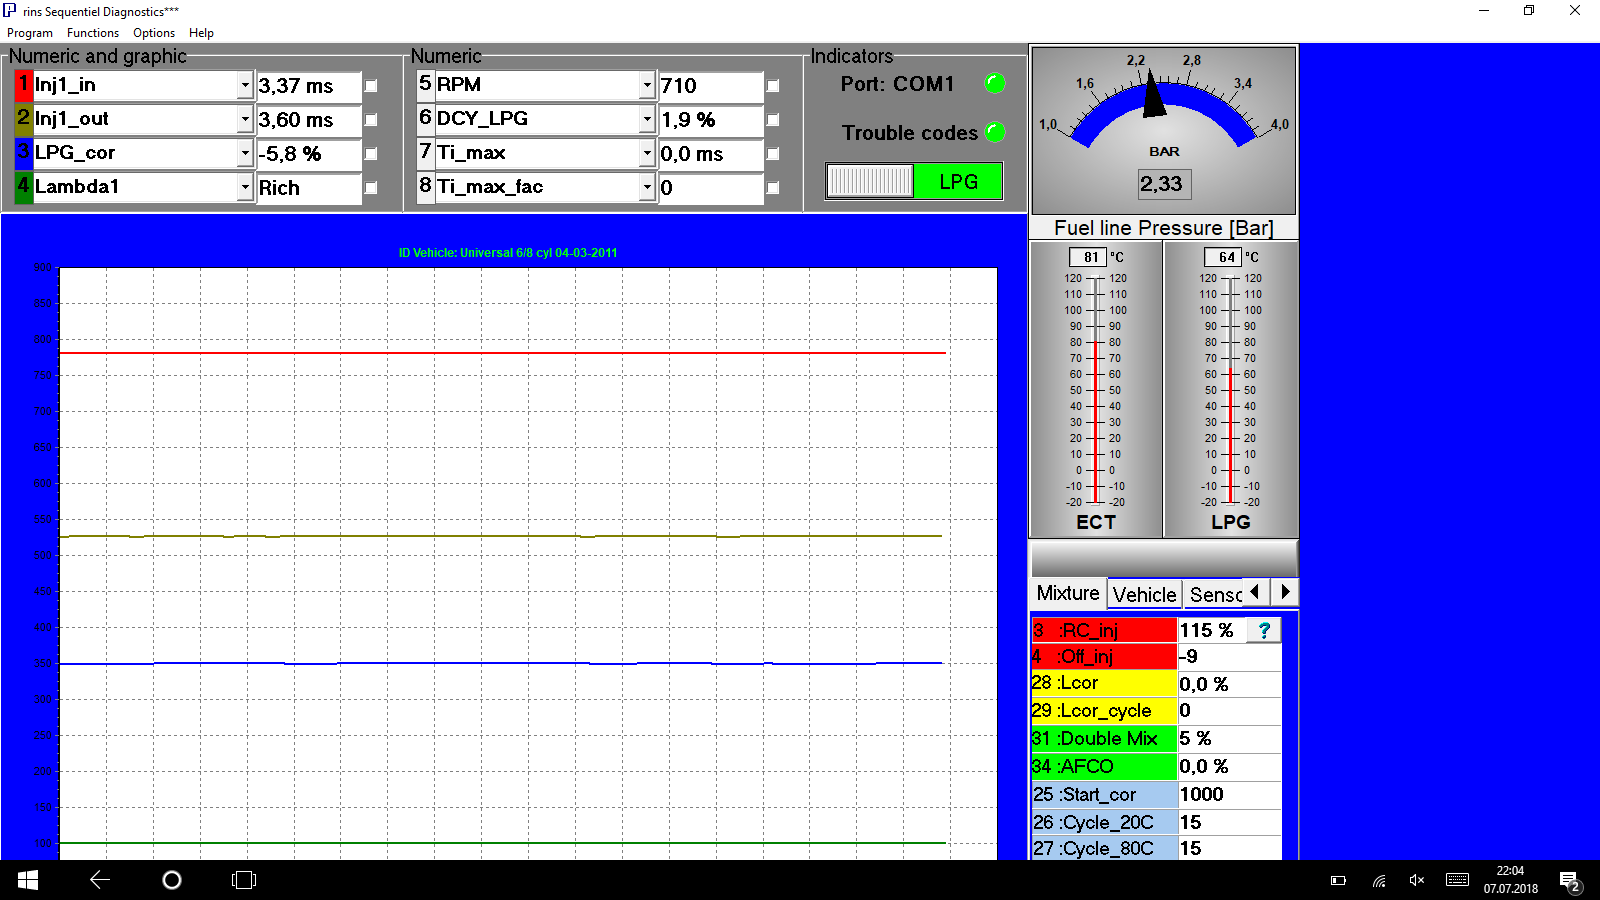Expand the DCY_LPG parameter dropdown
Screen dimensions: 1600x900
(647, 120)
